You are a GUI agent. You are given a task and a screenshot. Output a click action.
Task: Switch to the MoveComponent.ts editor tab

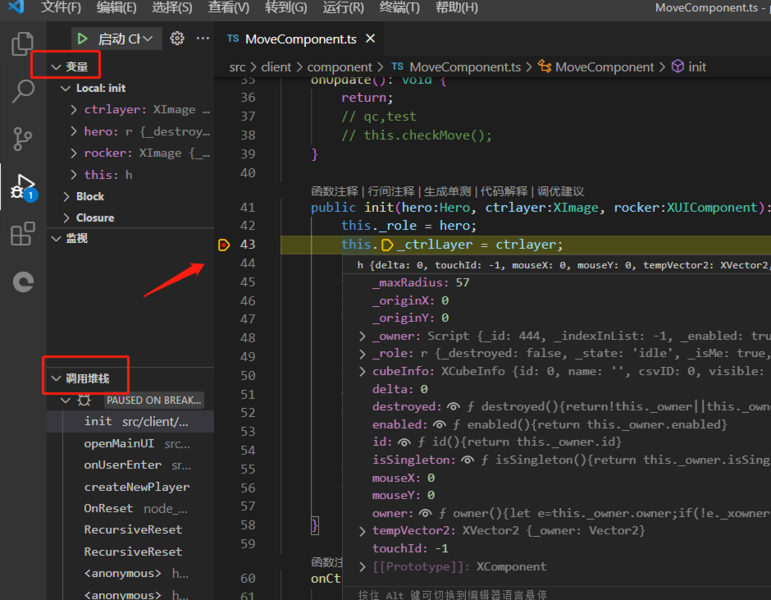pos(300,39)
